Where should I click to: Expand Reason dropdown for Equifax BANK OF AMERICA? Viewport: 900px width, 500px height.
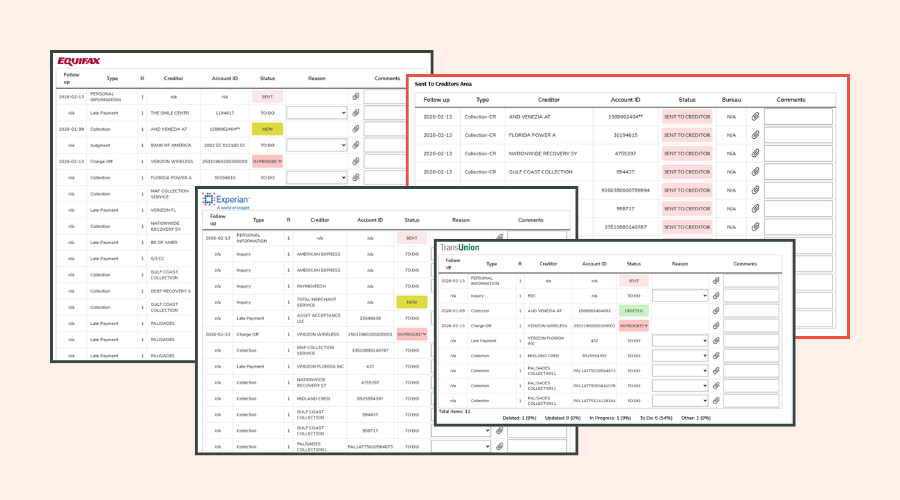click(317, 145)
